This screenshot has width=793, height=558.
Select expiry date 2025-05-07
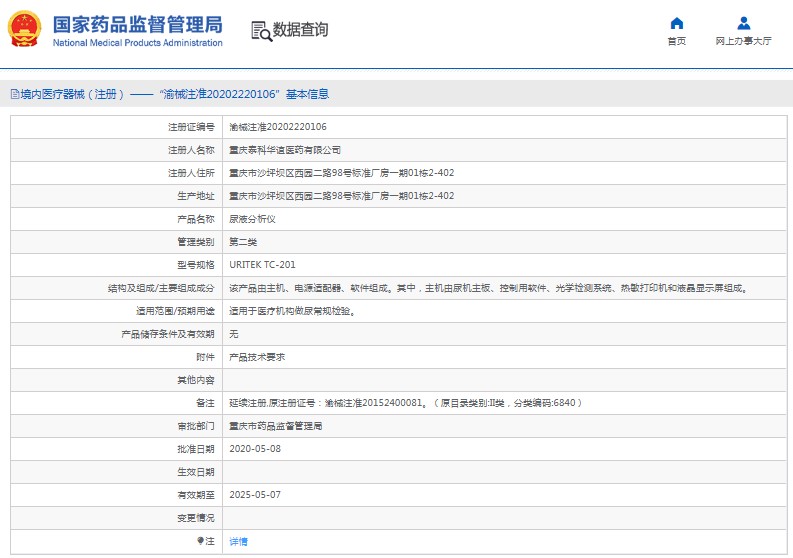point(255,495)
